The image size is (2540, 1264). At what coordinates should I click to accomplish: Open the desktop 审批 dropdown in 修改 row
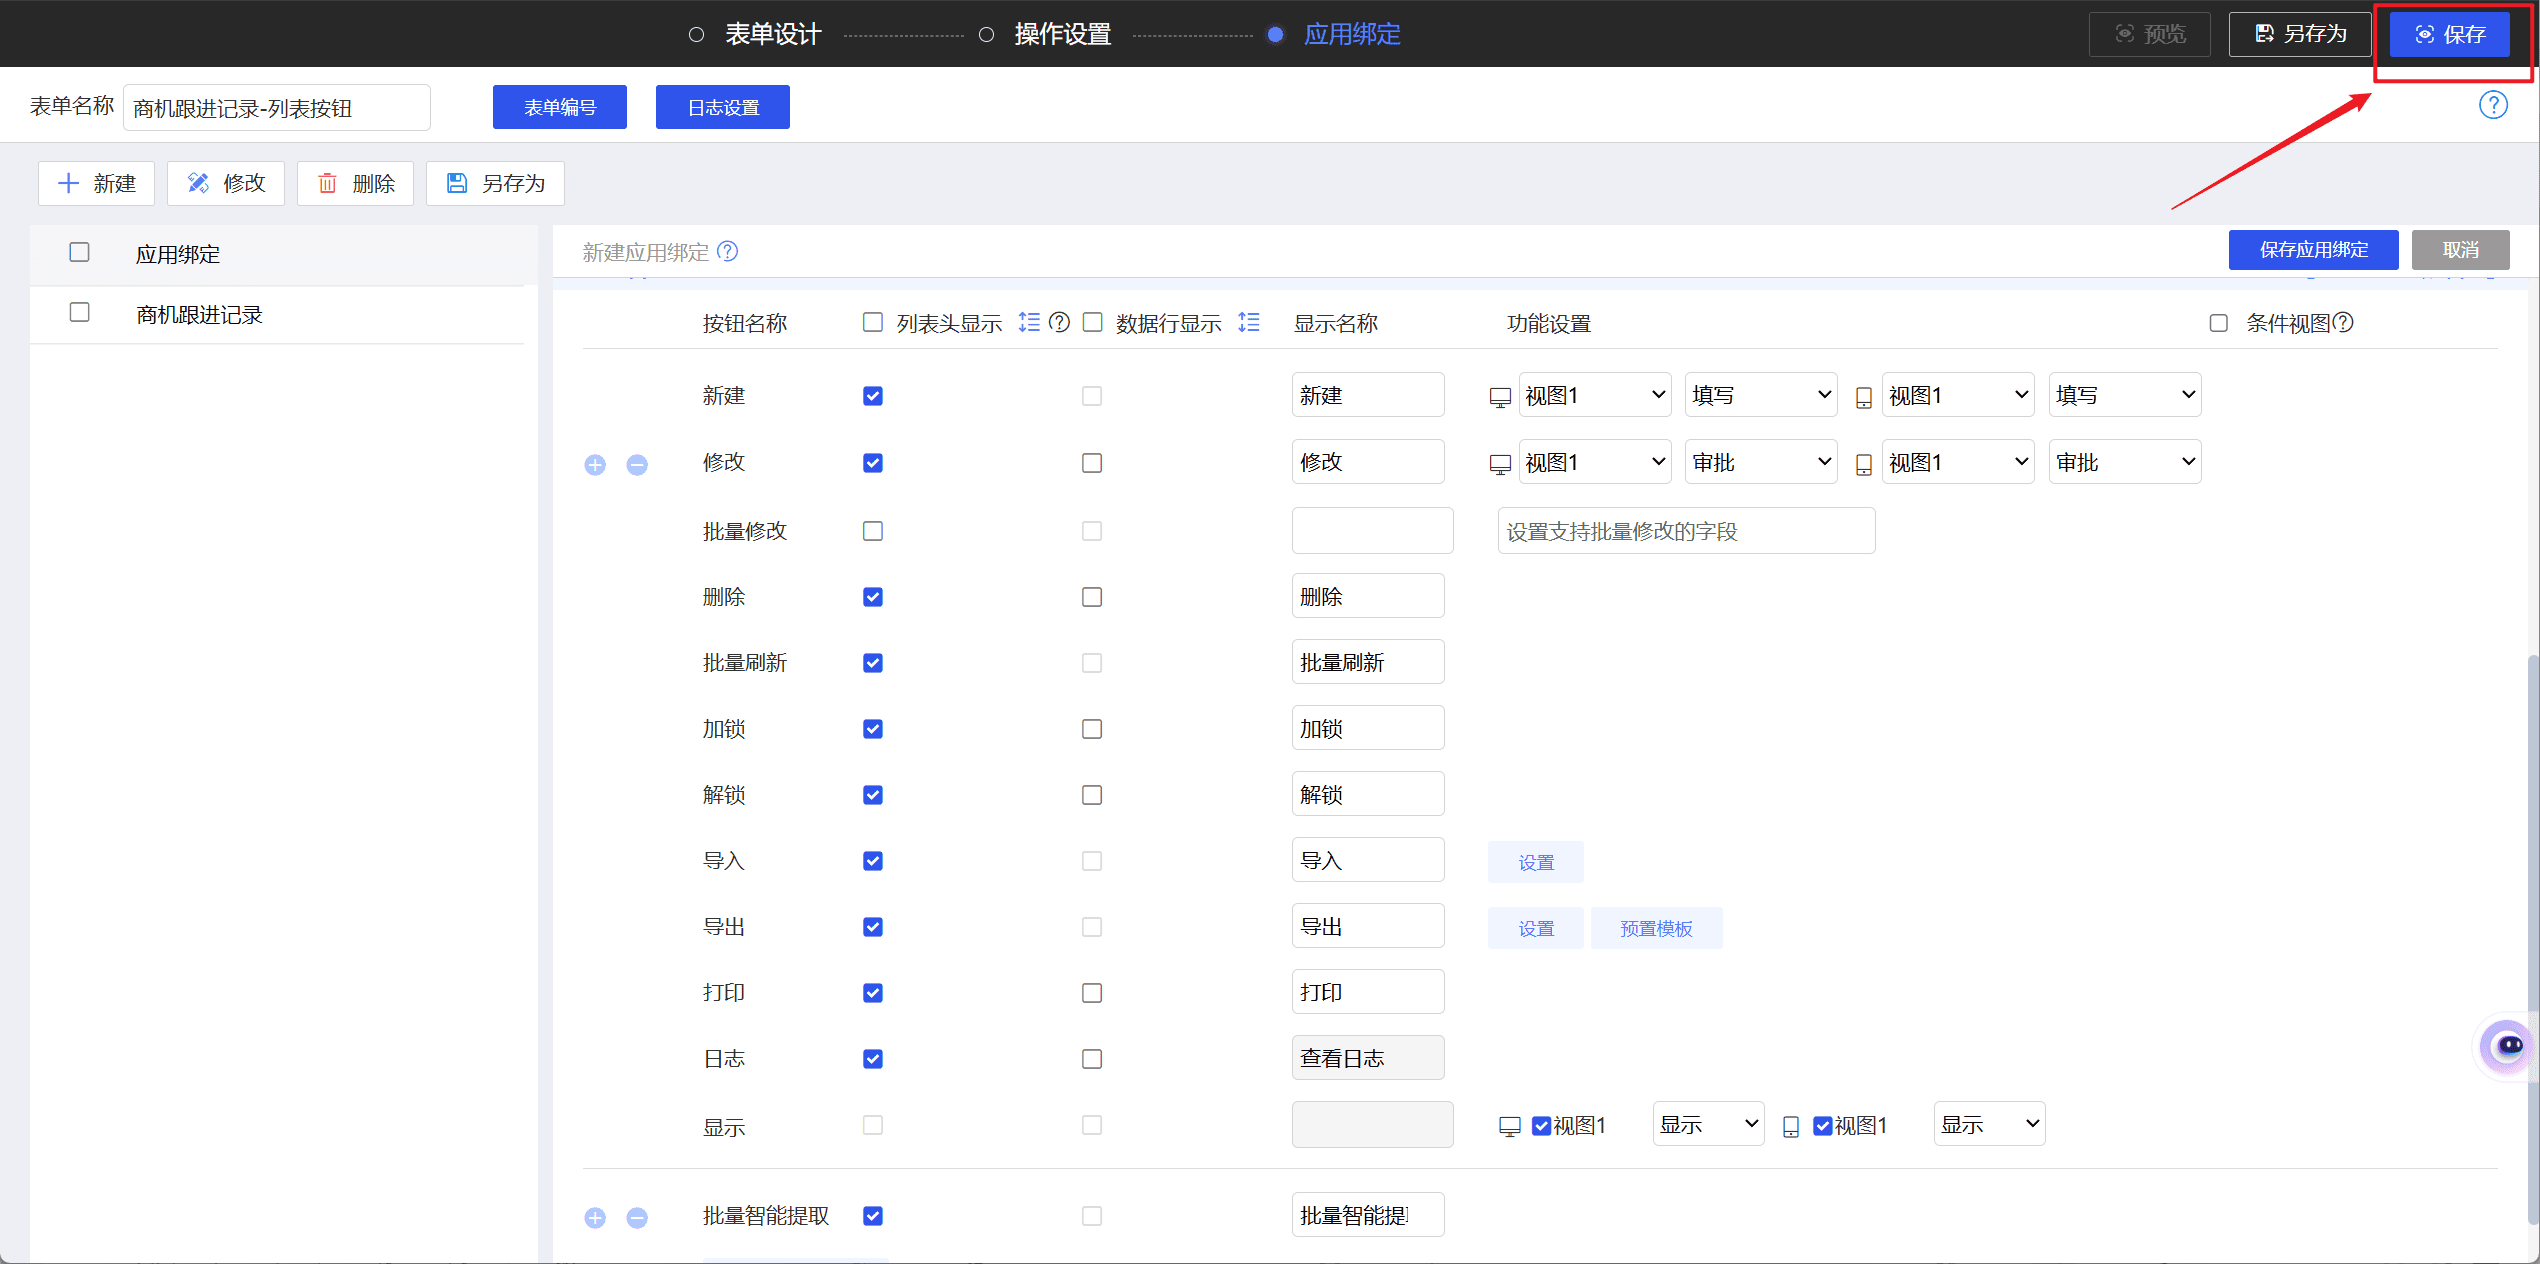point(1761,462)
